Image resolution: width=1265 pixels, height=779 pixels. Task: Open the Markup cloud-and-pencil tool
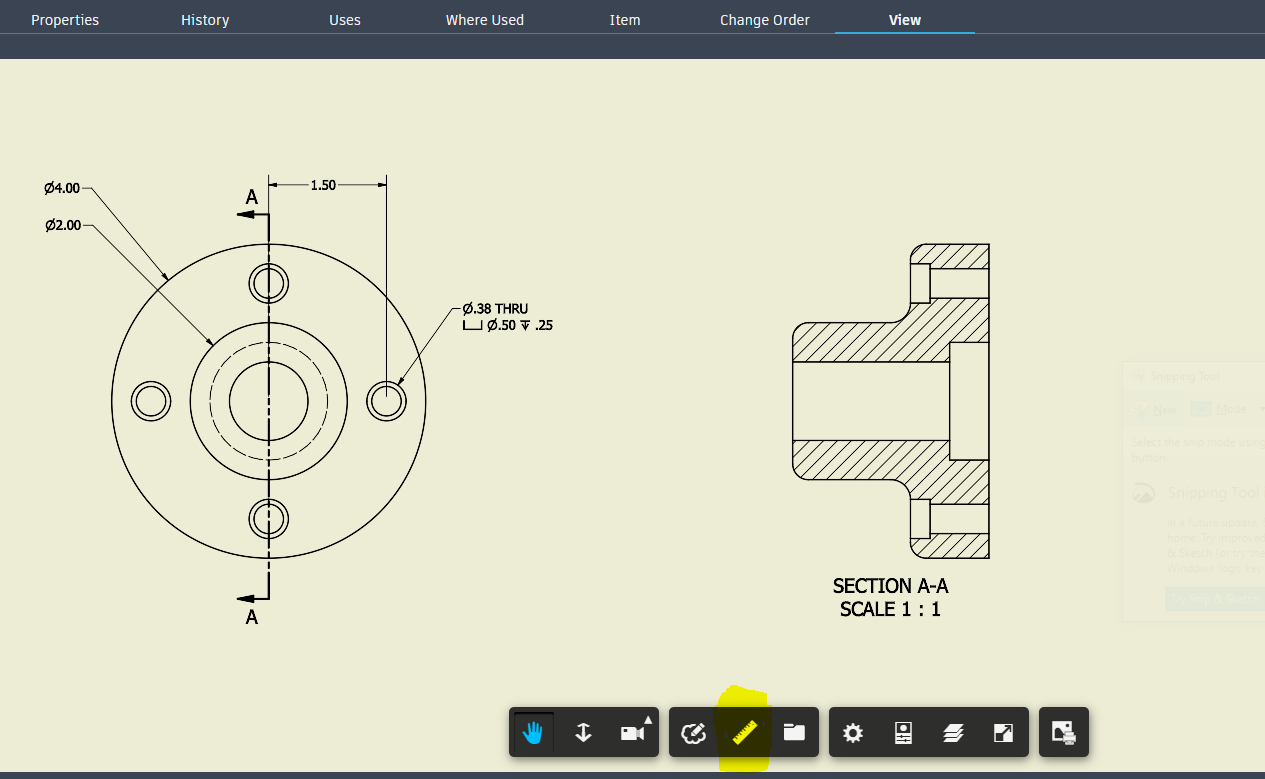coord(693,733)
